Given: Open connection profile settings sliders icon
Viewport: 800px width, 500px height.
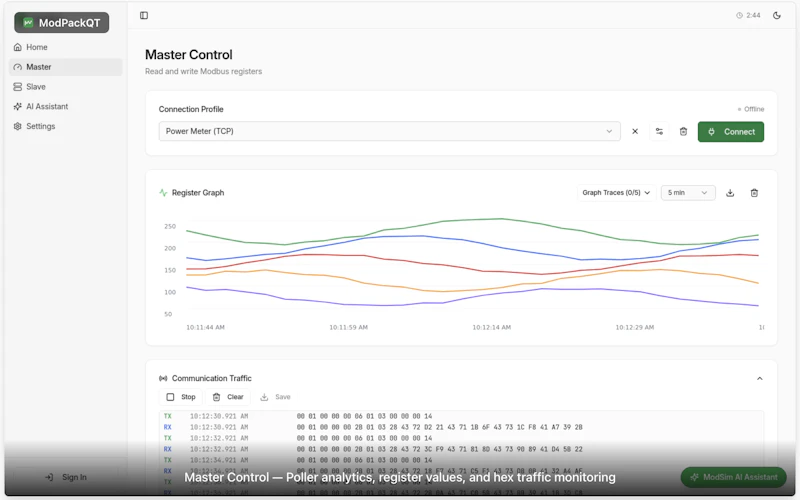Looking at the screenshot, I should (659, 131).
